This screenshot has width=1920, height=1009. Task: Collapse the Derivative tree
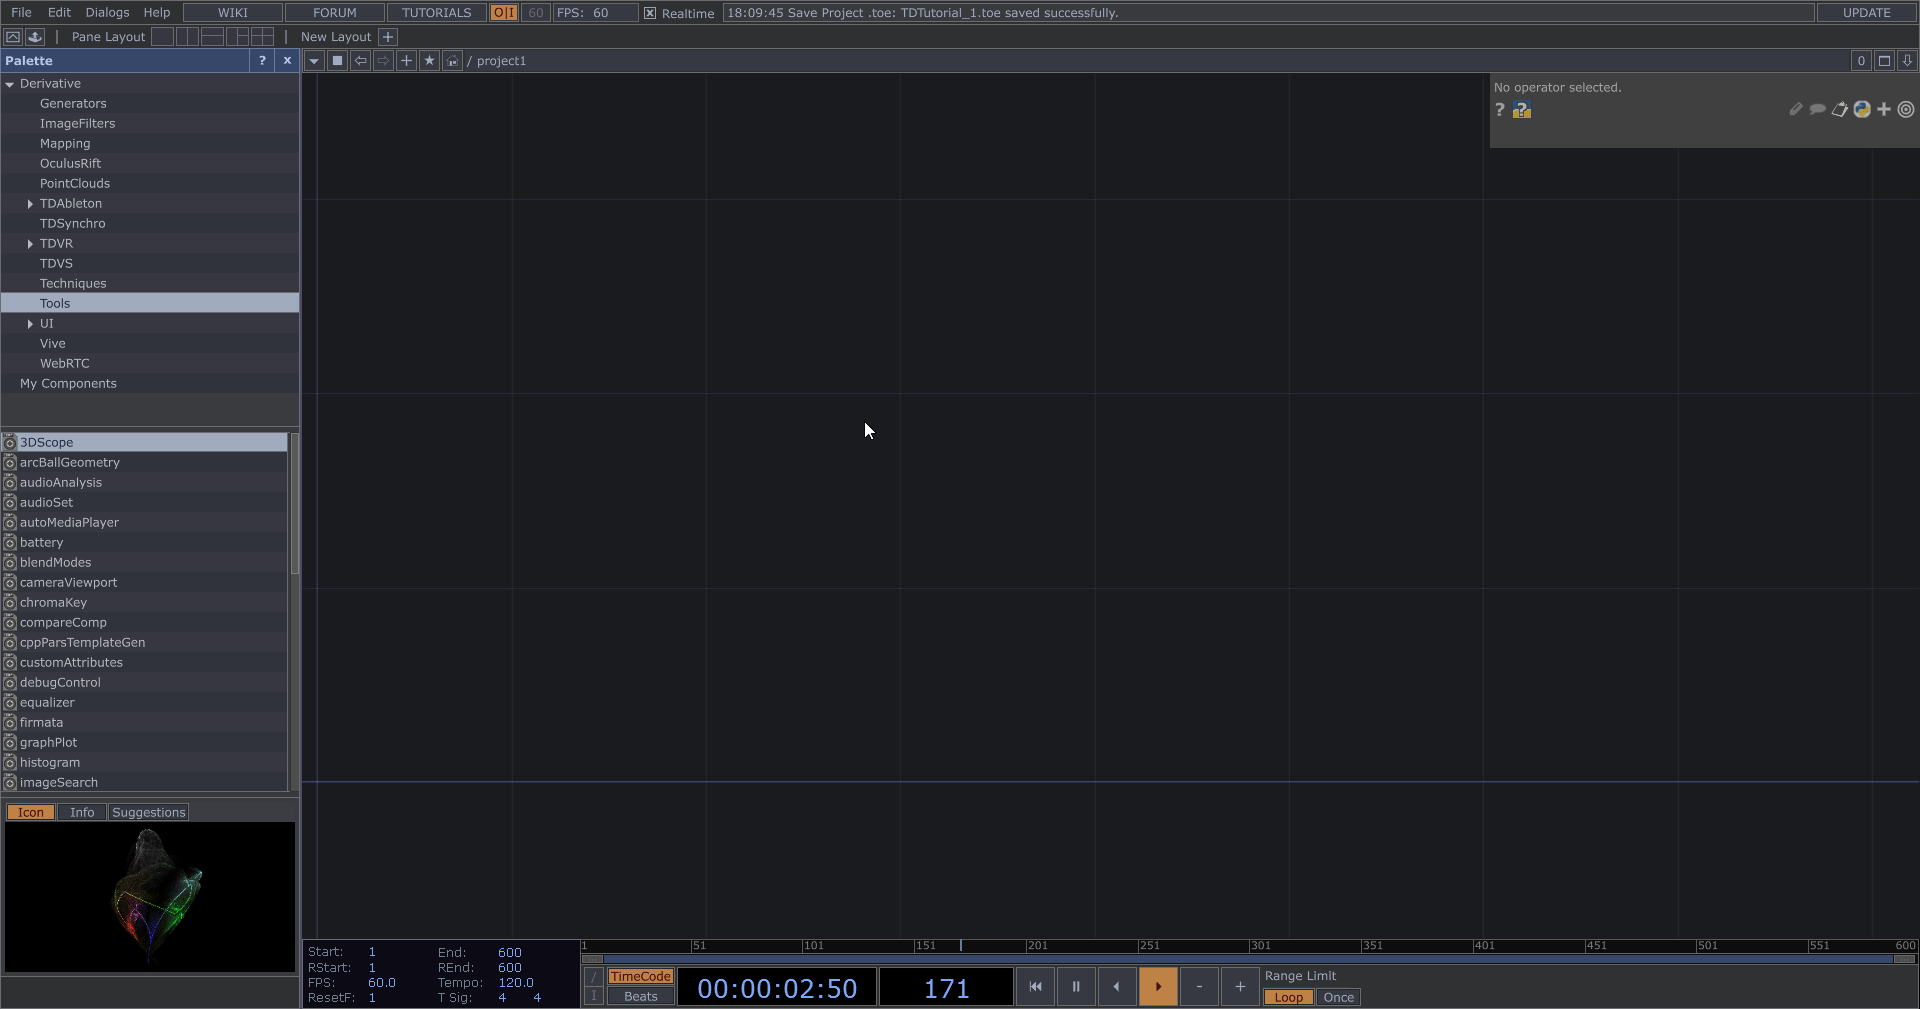(10, 84)
